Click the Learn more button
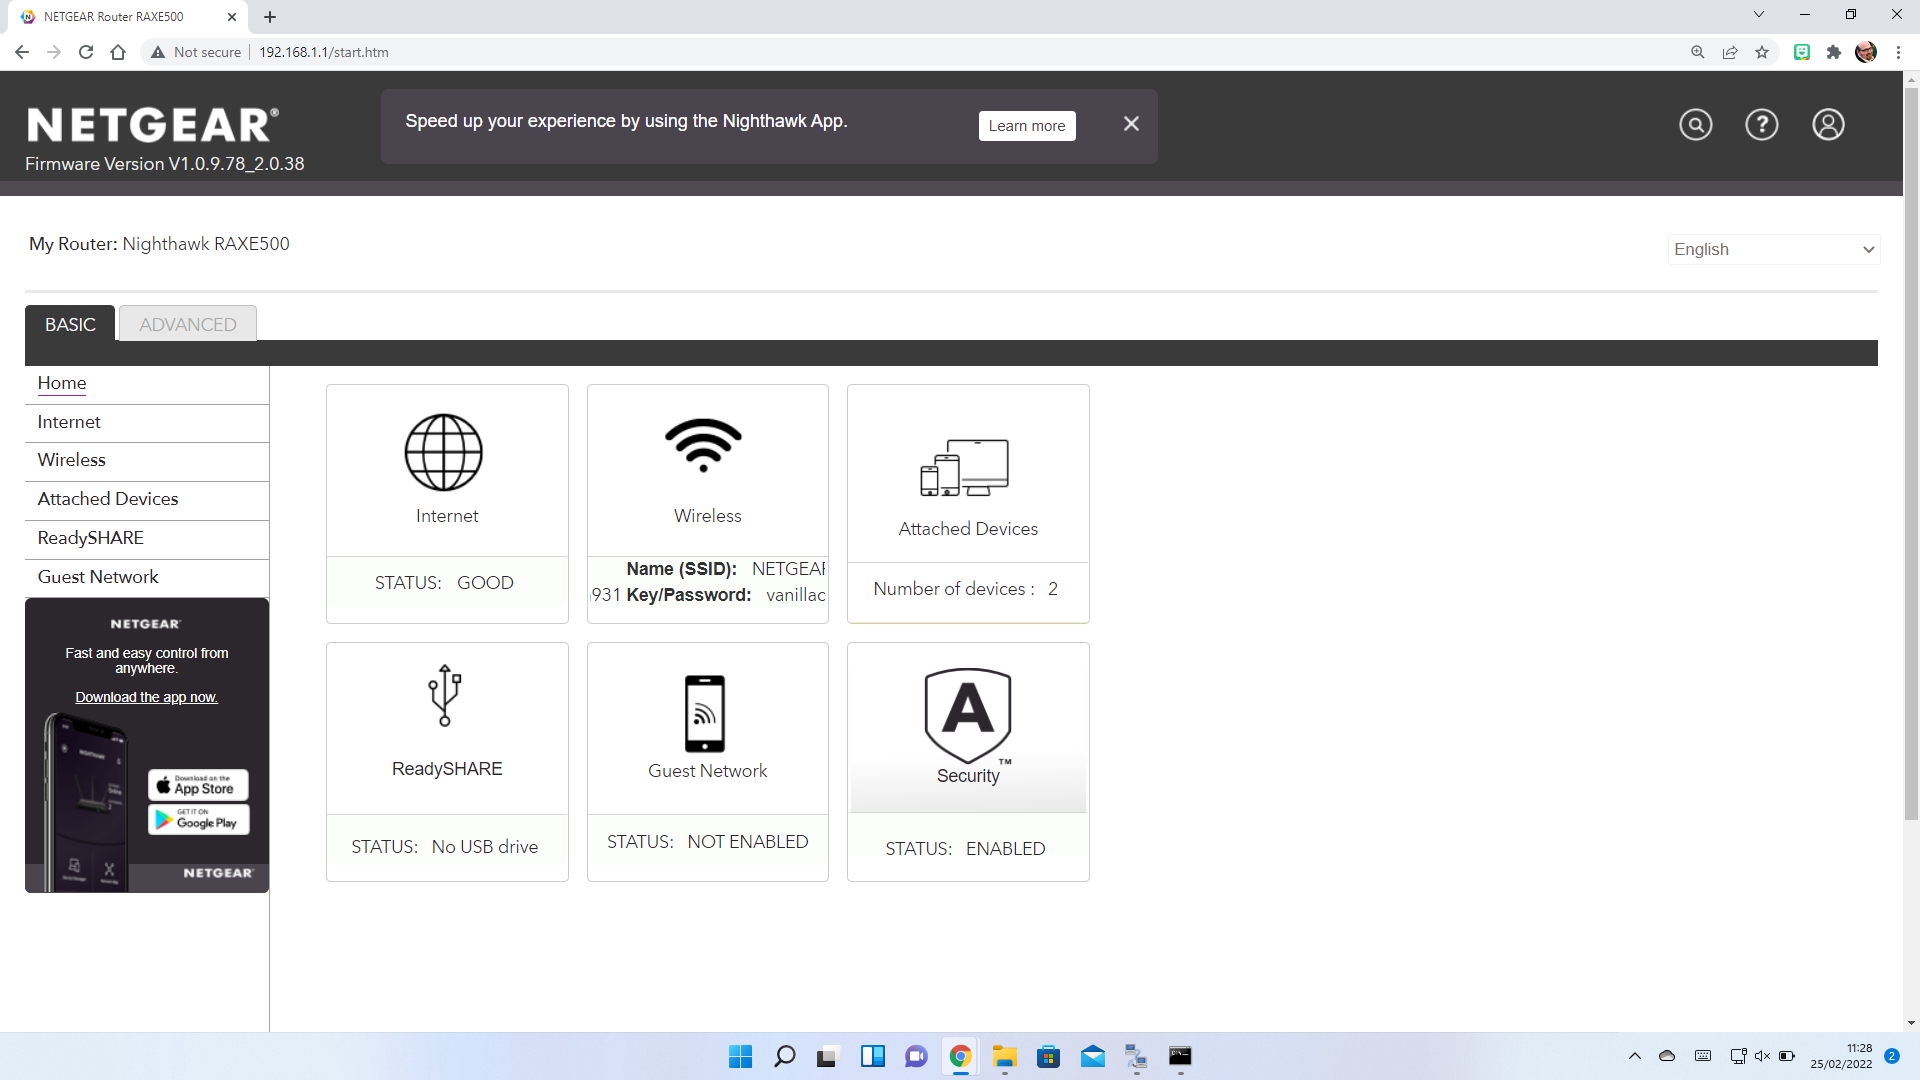 (x=1027, y=126)
